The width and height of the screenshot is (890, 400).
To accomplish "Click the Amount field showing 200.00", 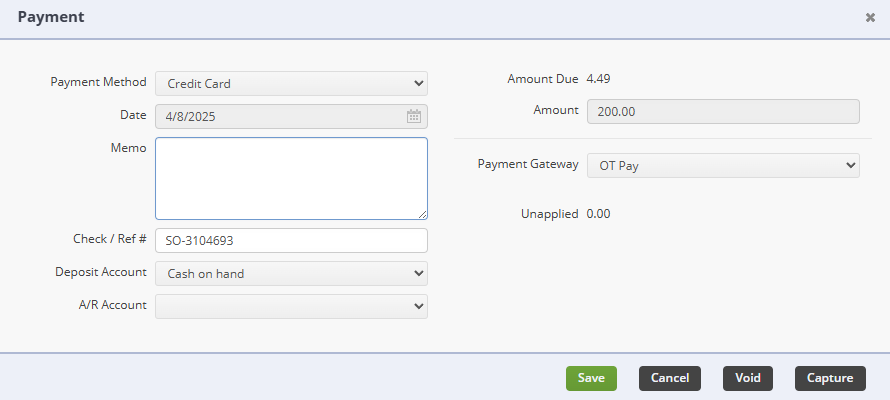I will click(723, 111).
